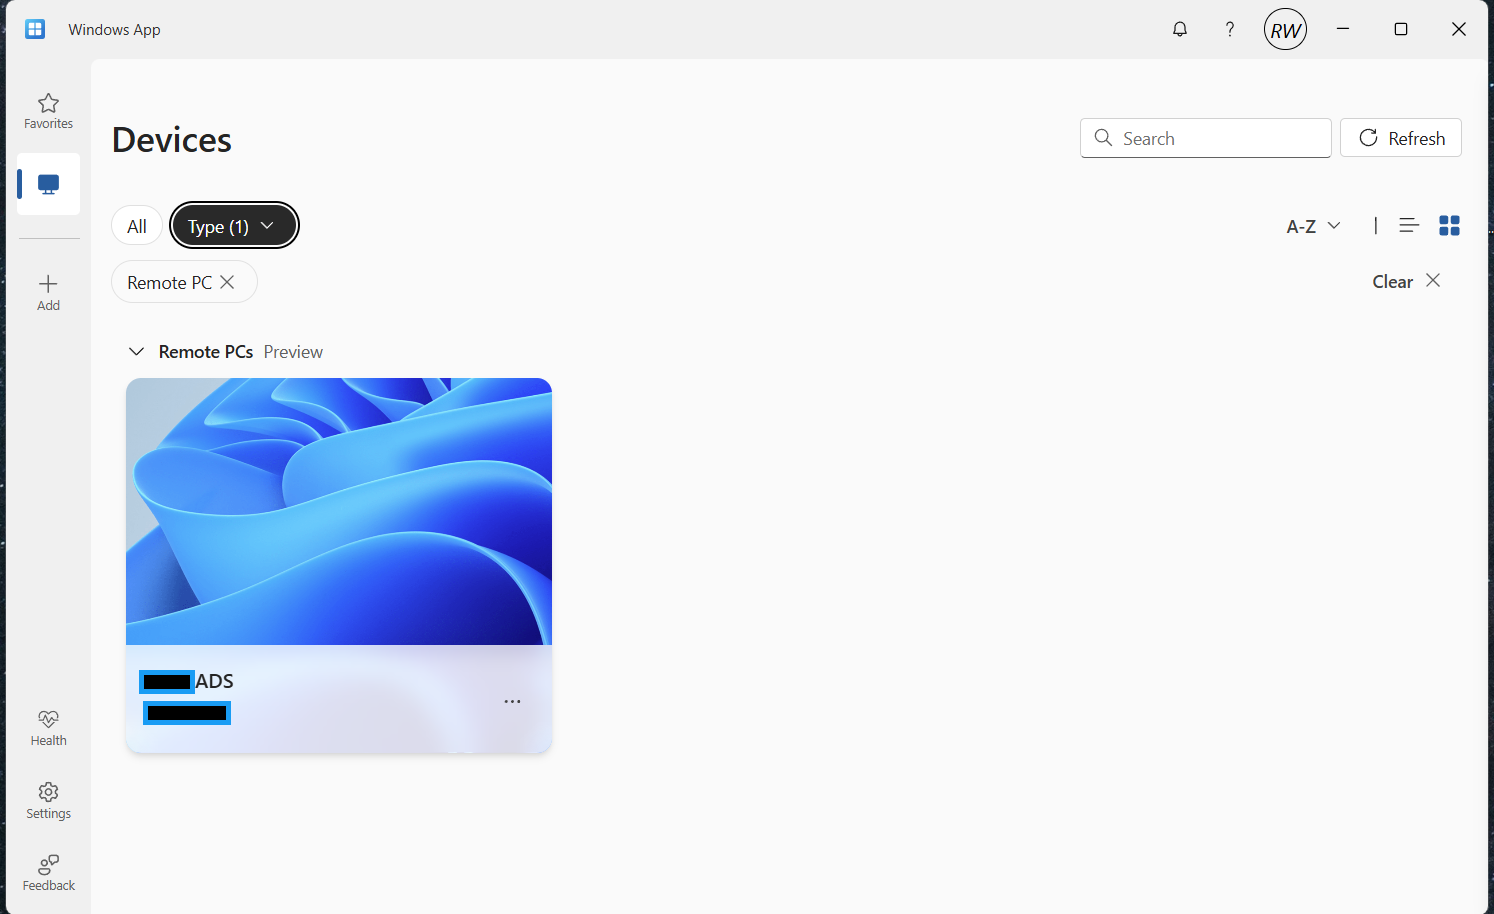This screenshot has width=1494, height=914.
Task: Click the Refresh button
Action: click(x=1401, y=138)
